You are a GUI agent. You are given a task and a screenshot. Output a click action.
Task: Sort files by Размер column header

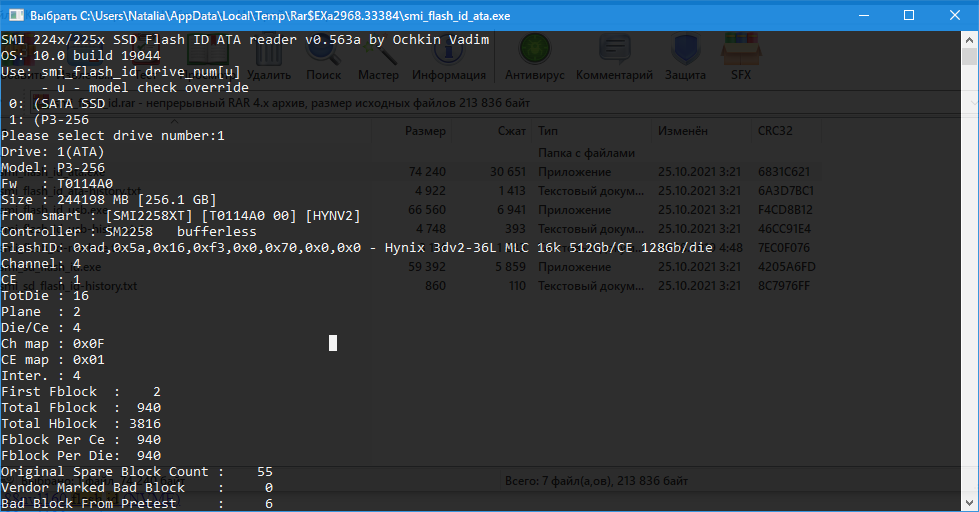click(x=425, y=131)
